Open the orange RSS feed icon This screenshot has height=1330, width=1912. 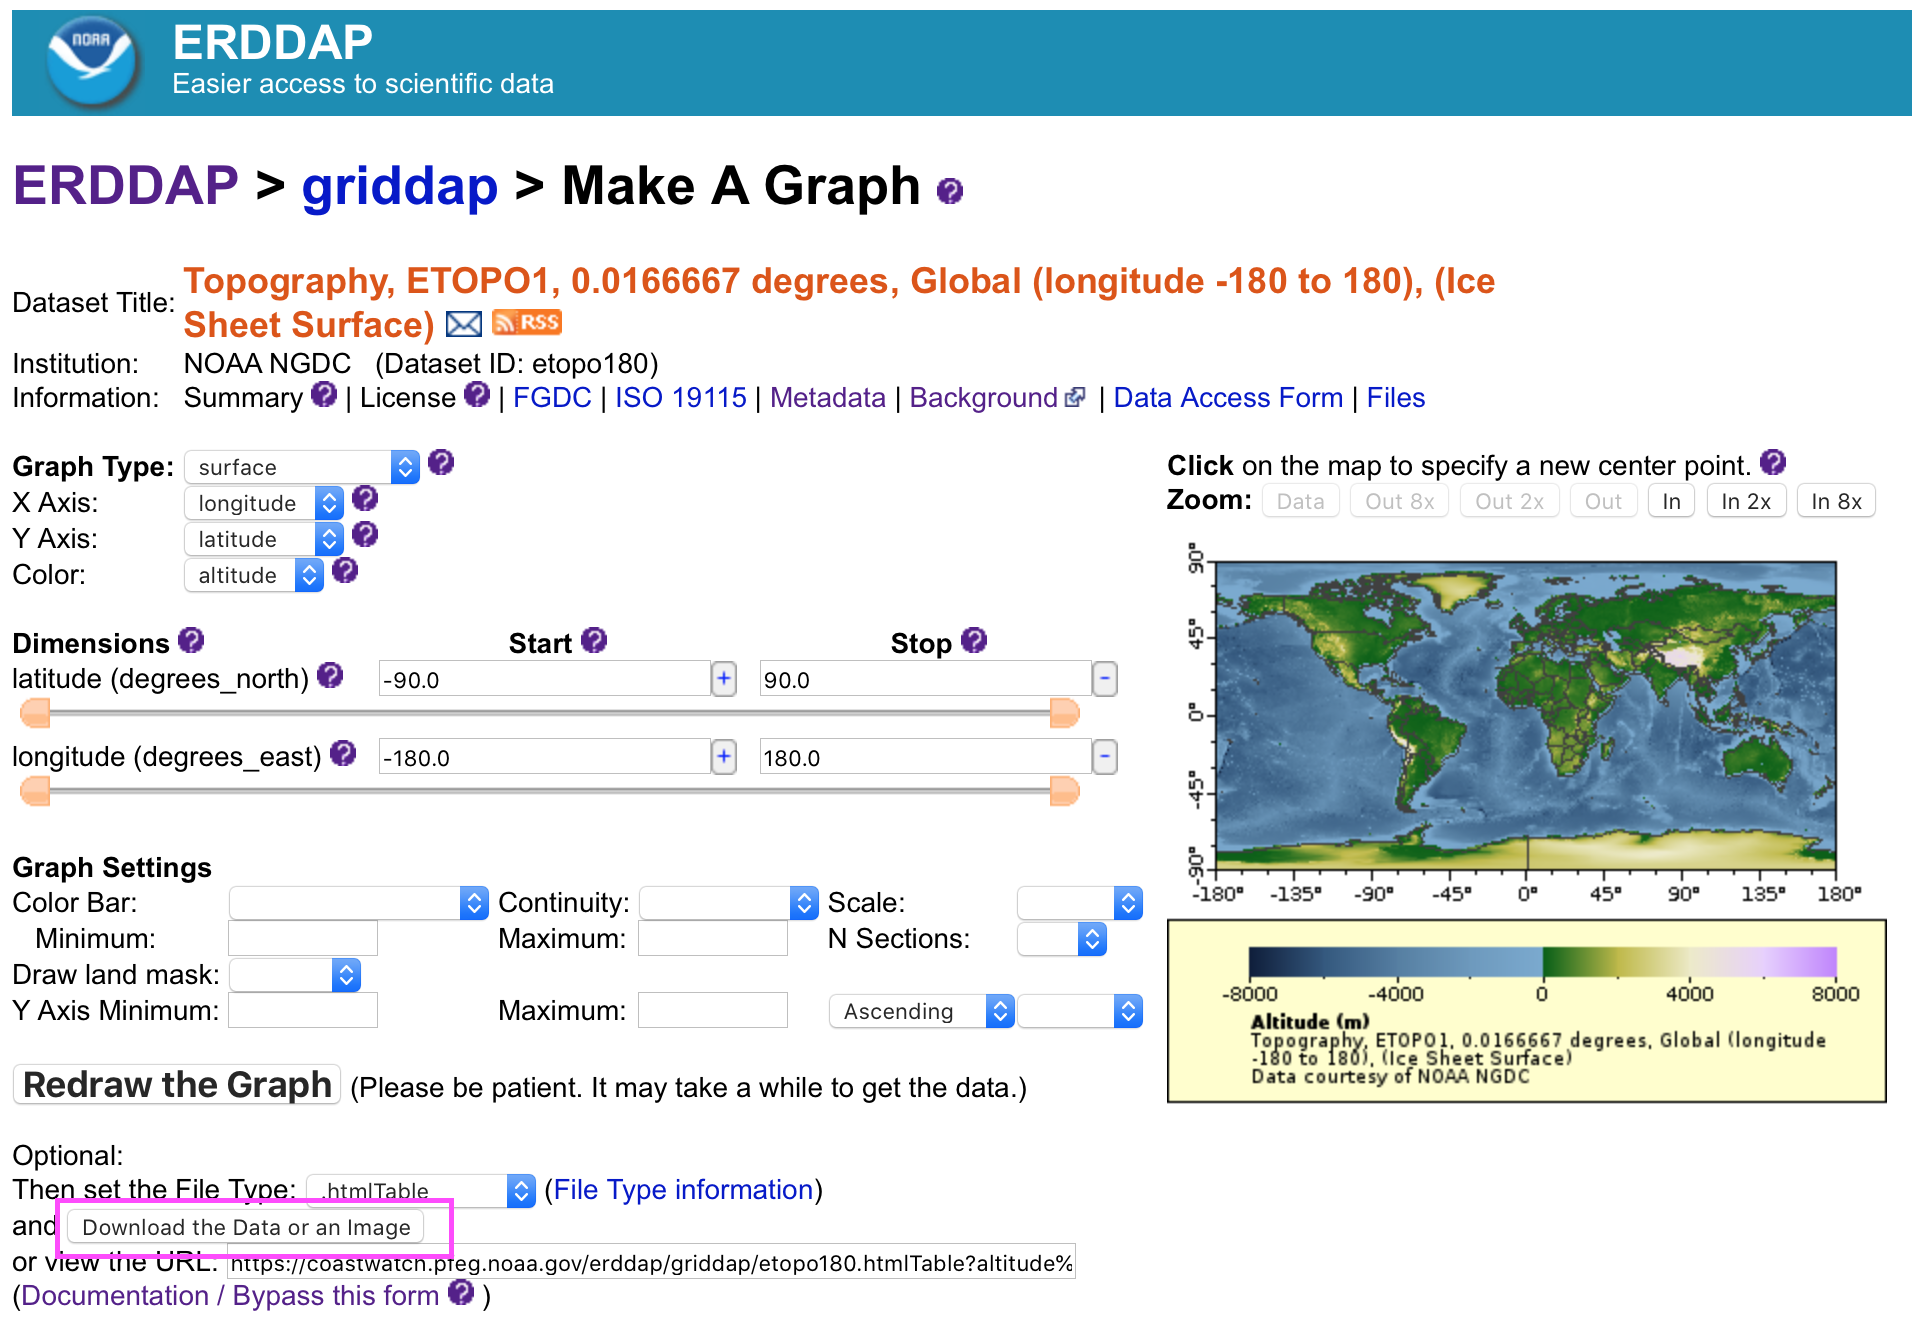(527, 323)
